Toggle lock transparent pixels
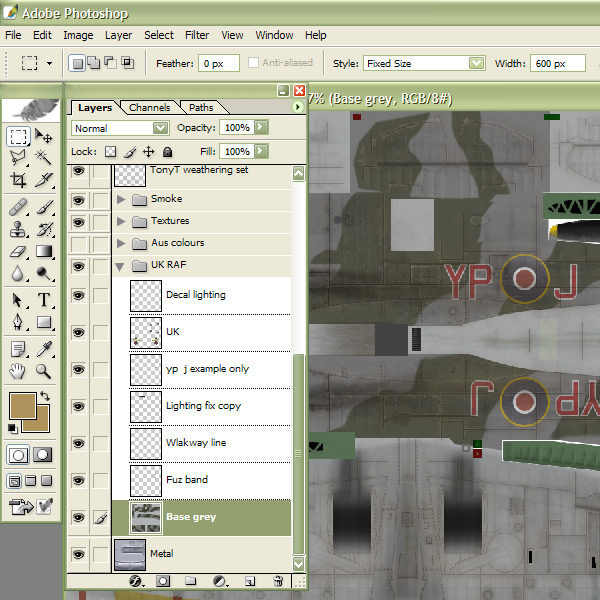The height and width of the screenshot is (600, 600). click(x=111, y=152)
